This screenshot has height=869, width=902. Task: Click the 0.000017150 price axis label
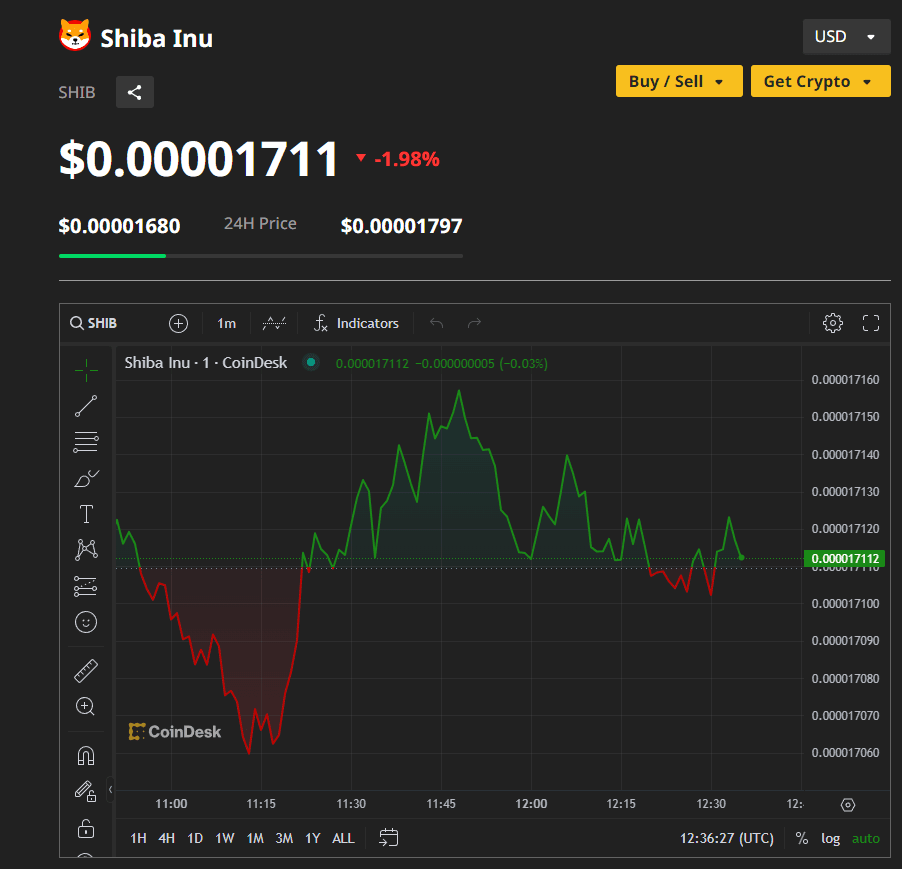click(x=845, y=416)
